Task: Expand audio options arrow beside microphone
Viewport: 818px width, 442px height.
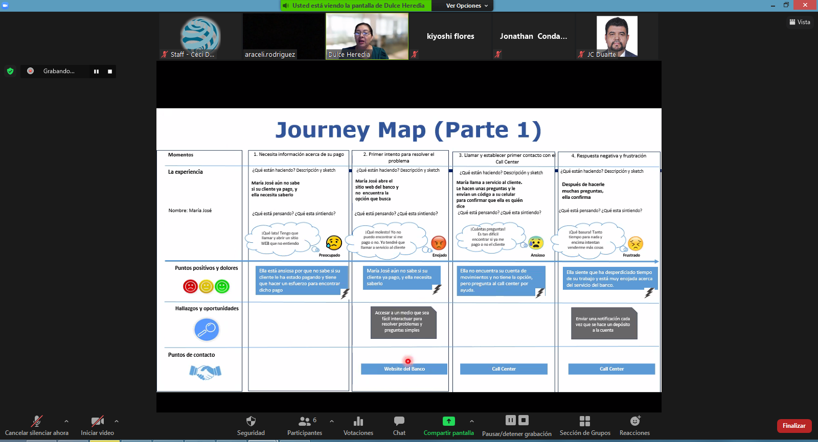Action: tap(66, 421)
